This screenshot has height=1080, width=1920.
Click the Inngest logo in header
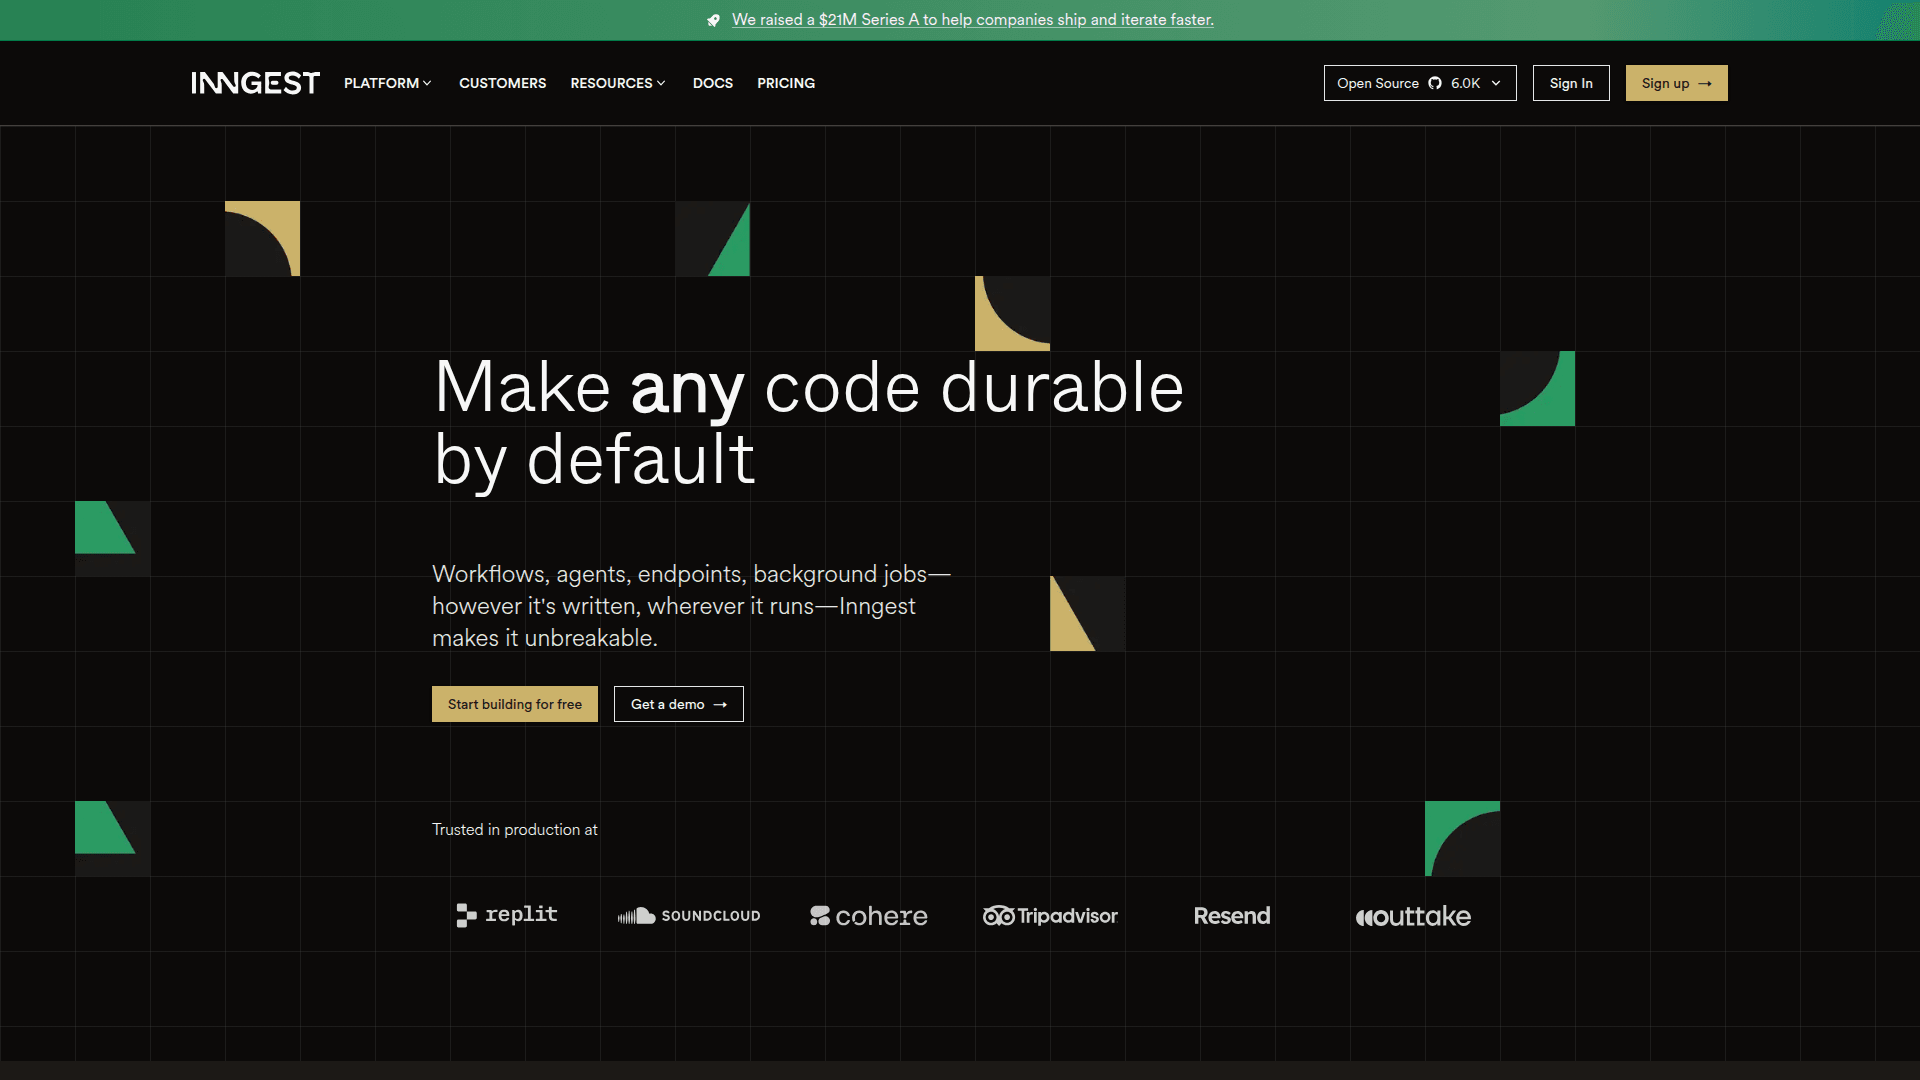click(x=255, y=83)
